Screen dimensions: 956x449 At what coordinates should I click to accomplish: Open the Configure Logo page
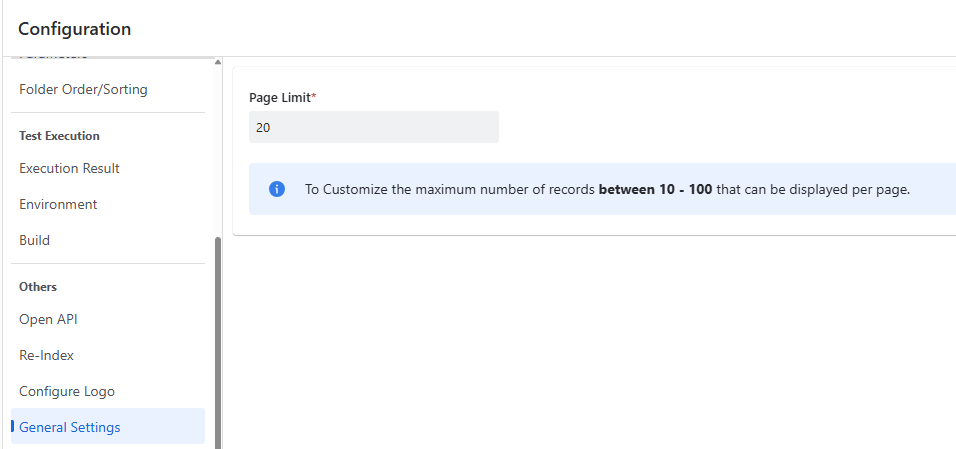[67, 391]
